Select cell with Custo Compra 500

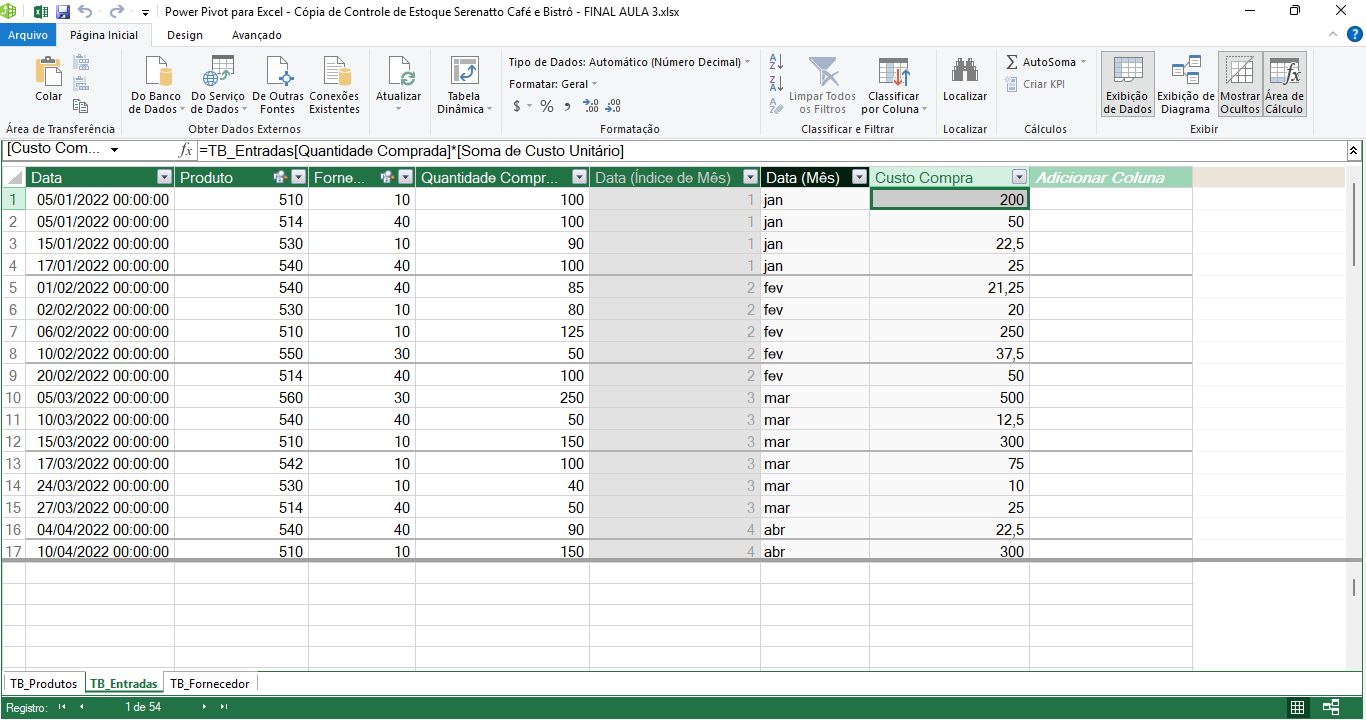pos(949,398)
